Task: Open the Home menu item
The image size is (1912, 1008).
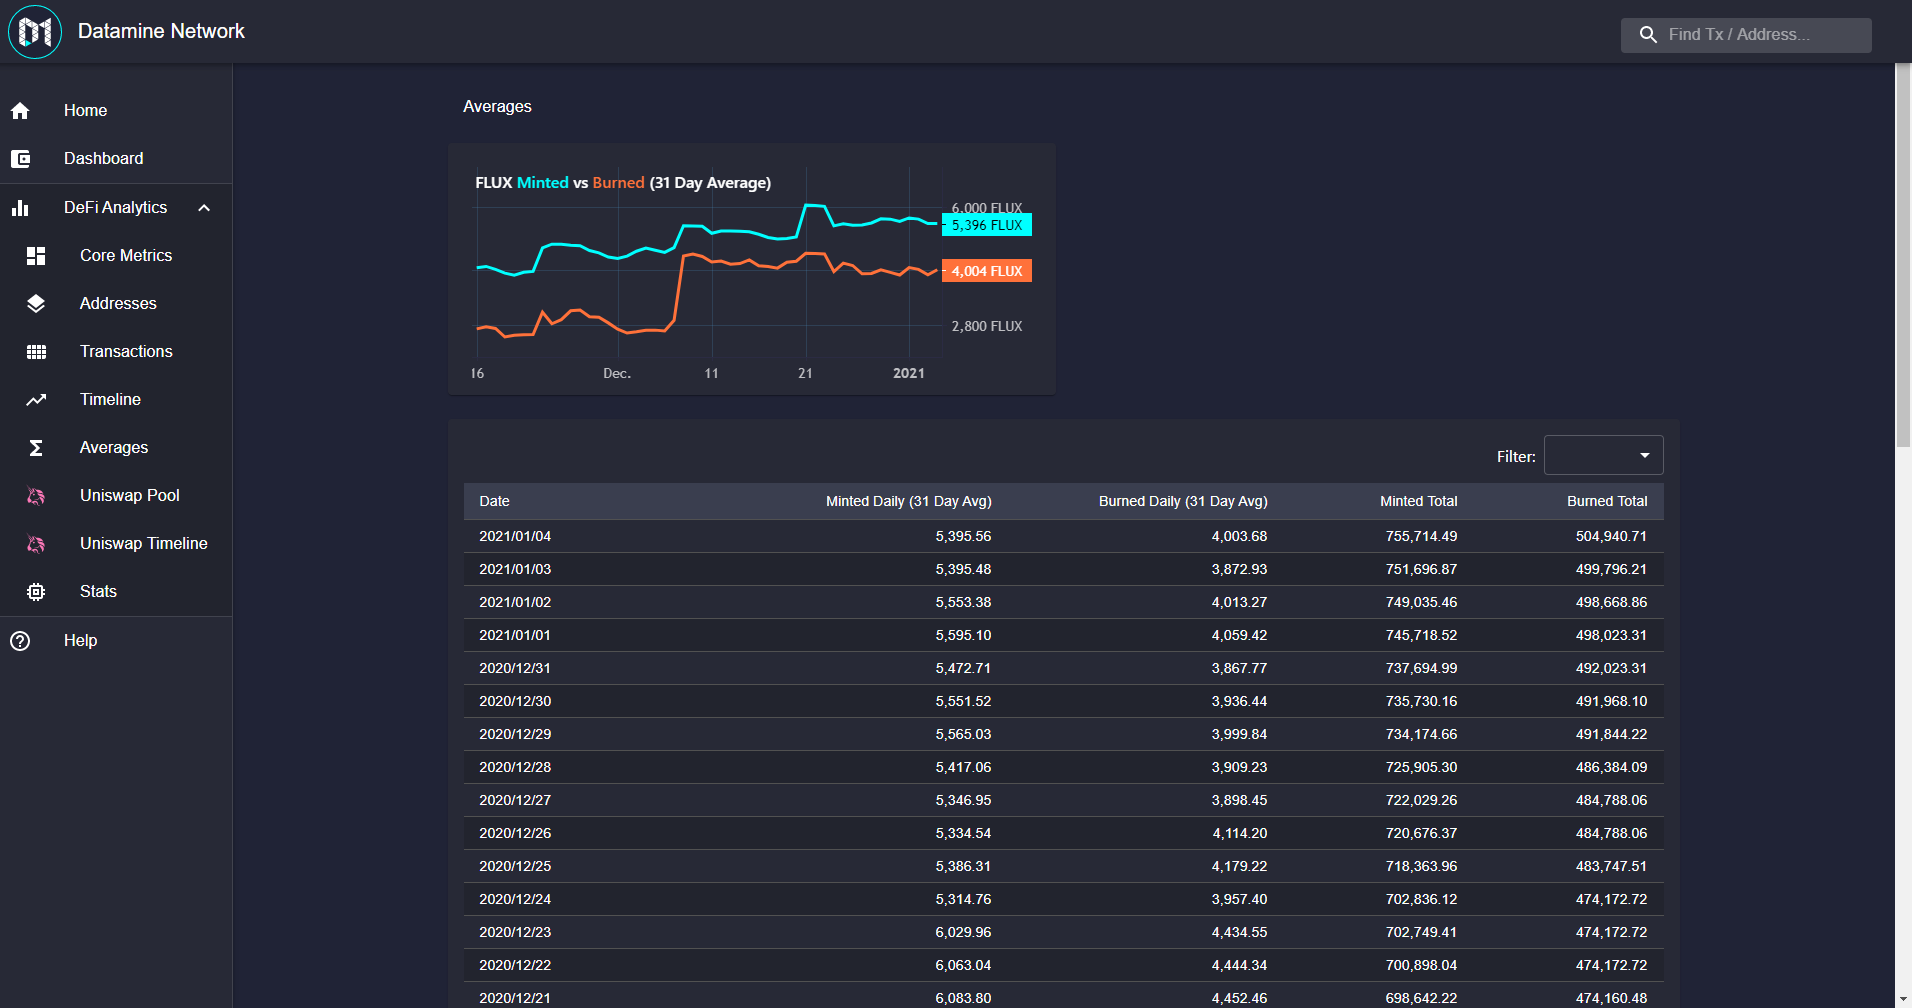Action: point(116,111)
